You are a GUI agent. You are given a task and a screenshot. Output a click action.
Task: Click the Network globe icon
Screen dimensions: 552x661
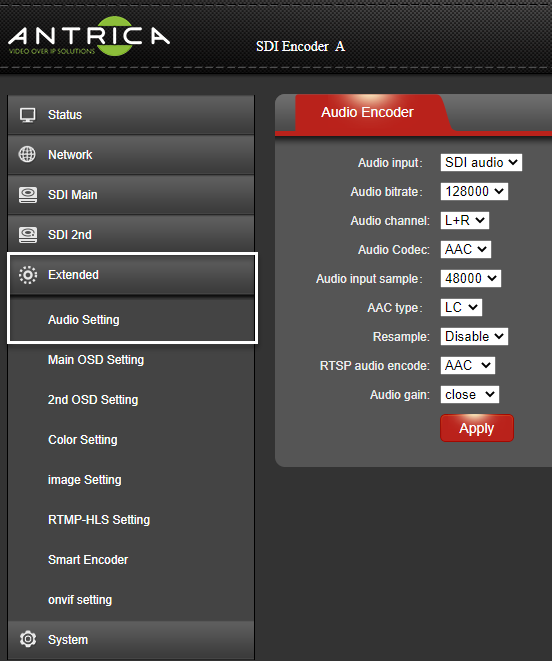(x=27, y=154)
